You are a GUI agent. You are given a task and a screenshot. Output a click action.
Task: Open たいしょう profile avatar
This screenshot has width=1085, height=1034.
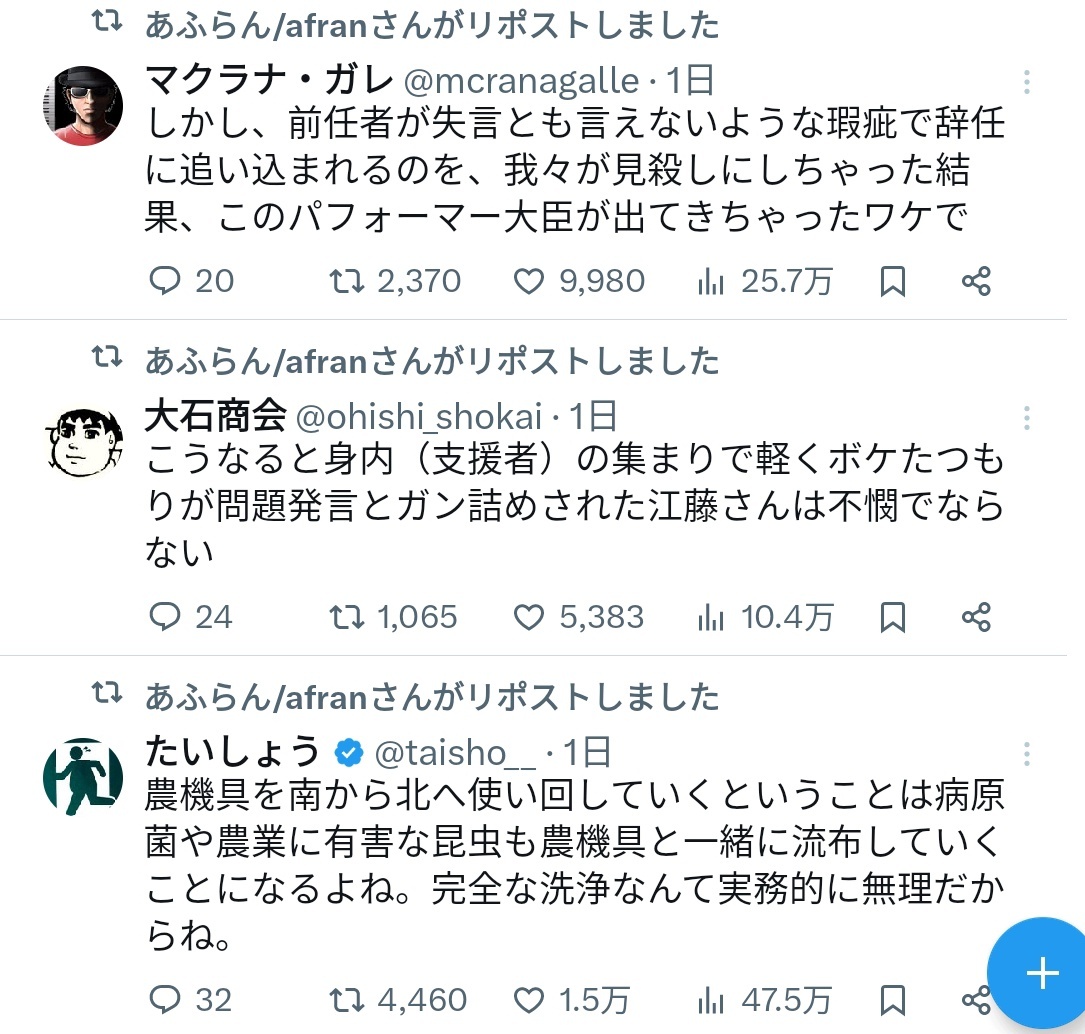click(x=83, y=777)
